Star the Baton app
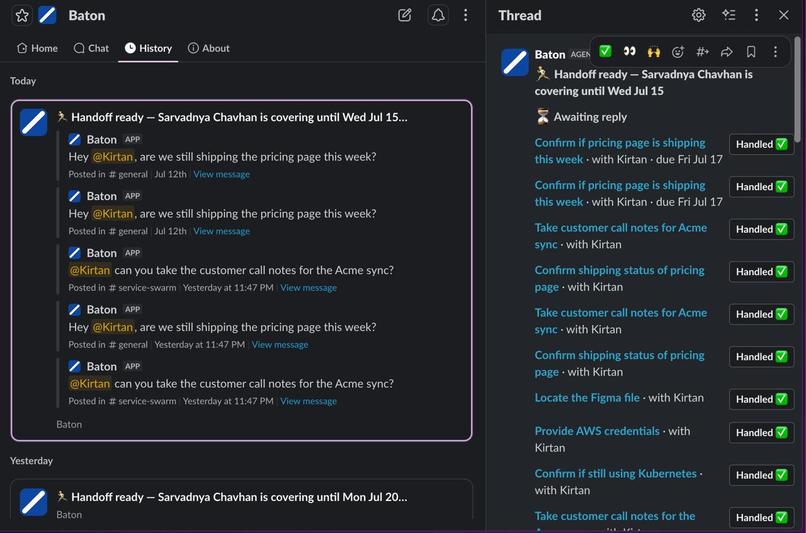The image size is (806, 533). [x=22, y=15]
